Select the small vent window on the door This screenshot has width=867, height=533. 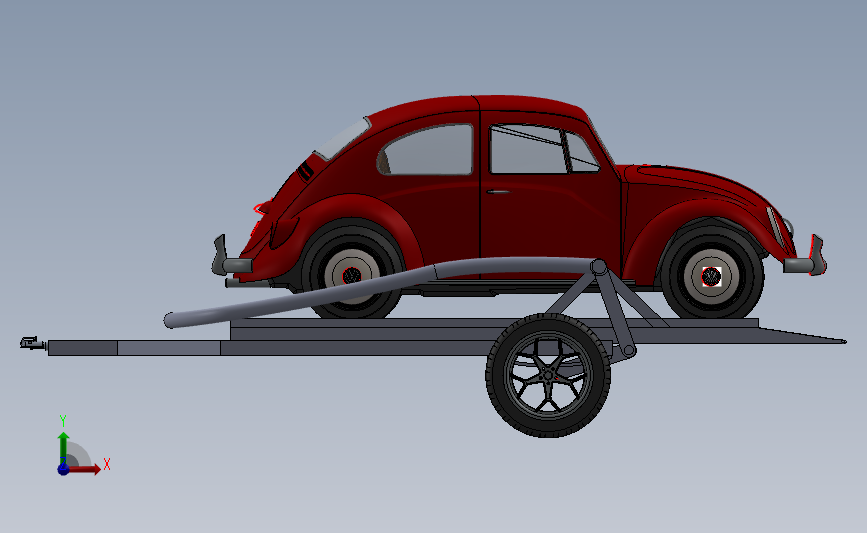pyautogui.click(x=582, y=154)
